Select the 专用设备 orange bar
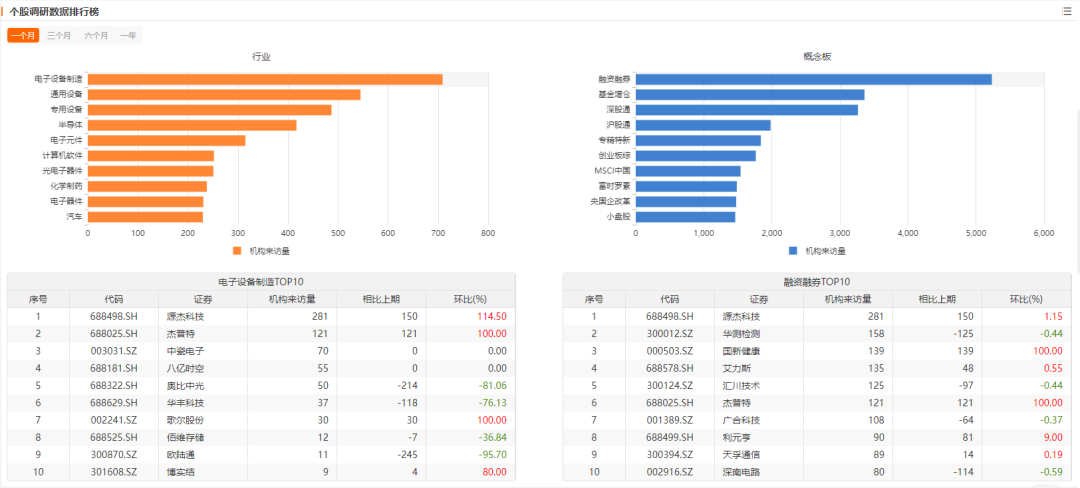Image resolution: width=1080 pixels, height=488 pixels. pos(210,109)
